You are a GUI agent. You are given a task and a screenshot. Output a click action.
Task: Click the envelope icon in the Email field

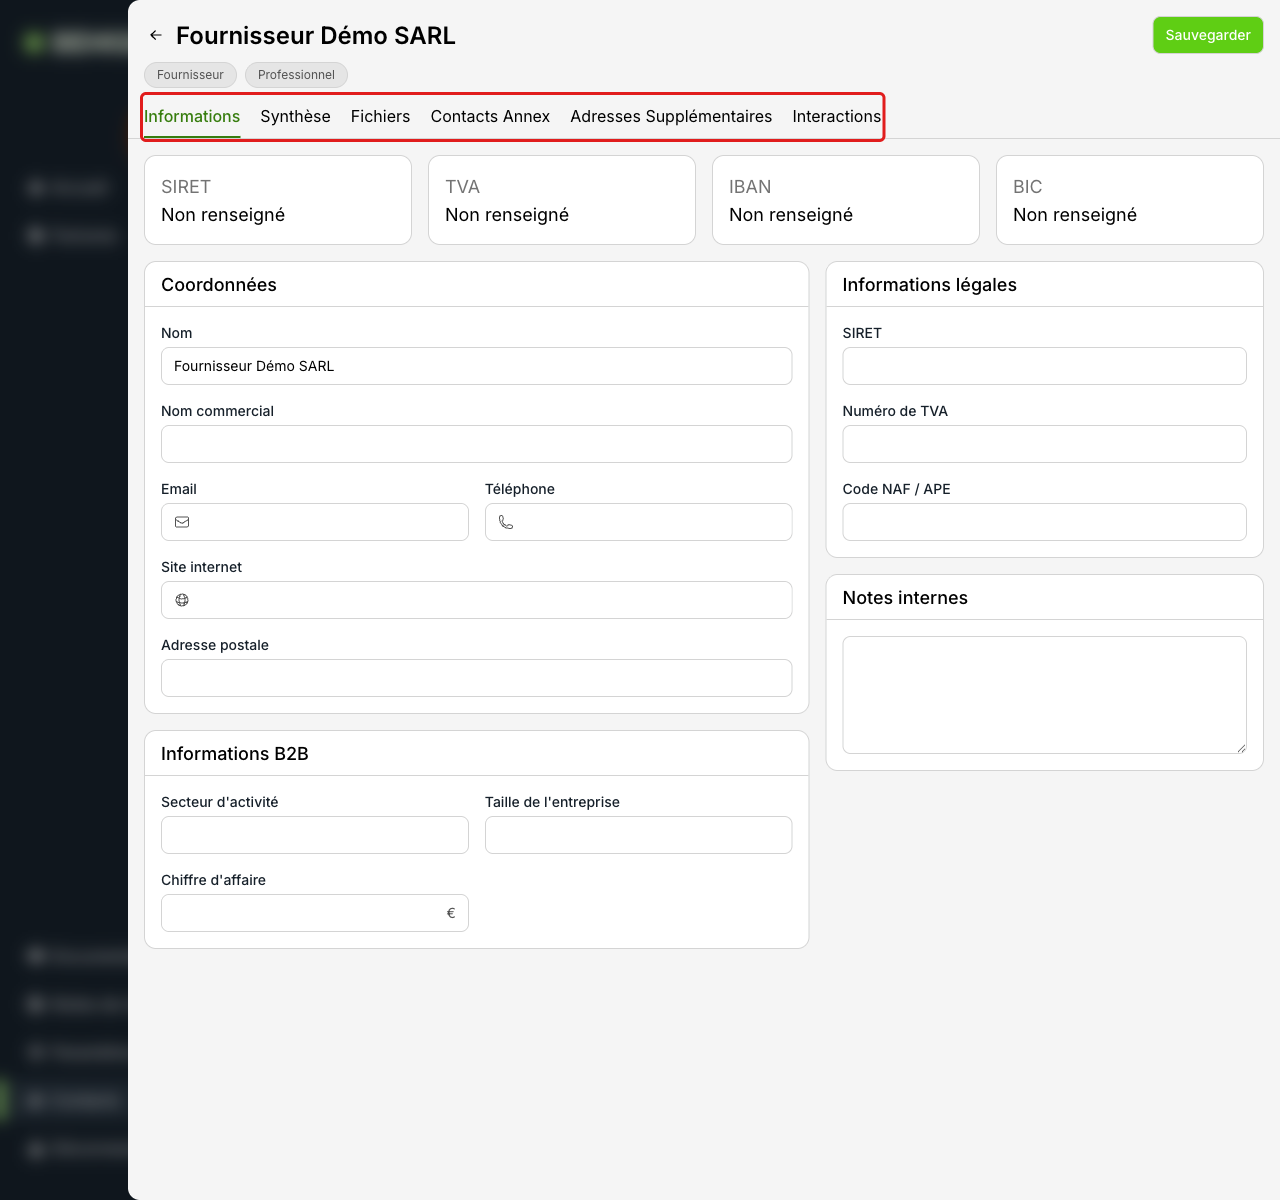[182, 522]
